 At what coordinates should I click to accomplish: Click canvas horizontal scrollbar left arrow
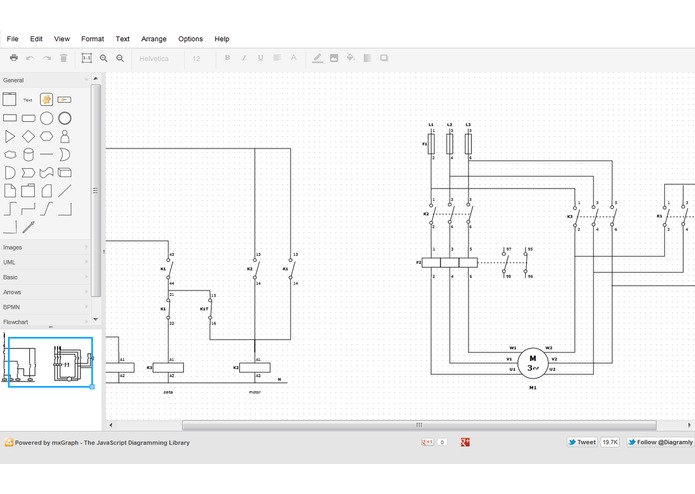(111, 425)
